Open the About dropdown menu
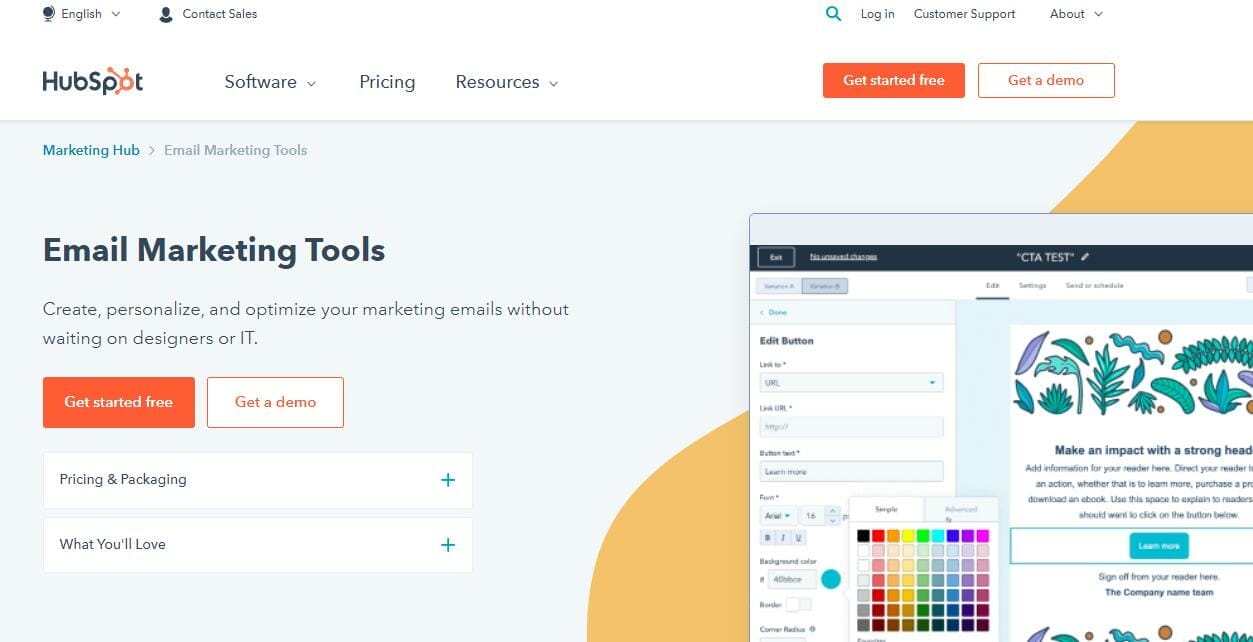 pos(1076,14)
